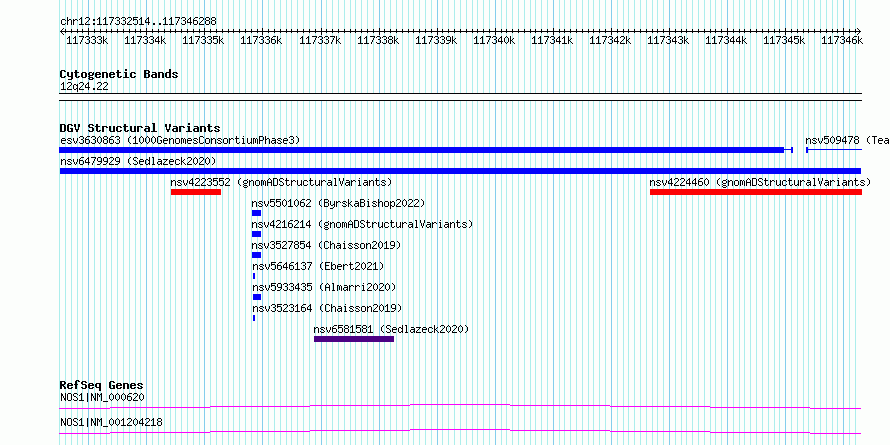Viewport: 890px width, 445px height.
Task: Select nsv5933435 Almarri2020 label
Action: pos(324,288)
